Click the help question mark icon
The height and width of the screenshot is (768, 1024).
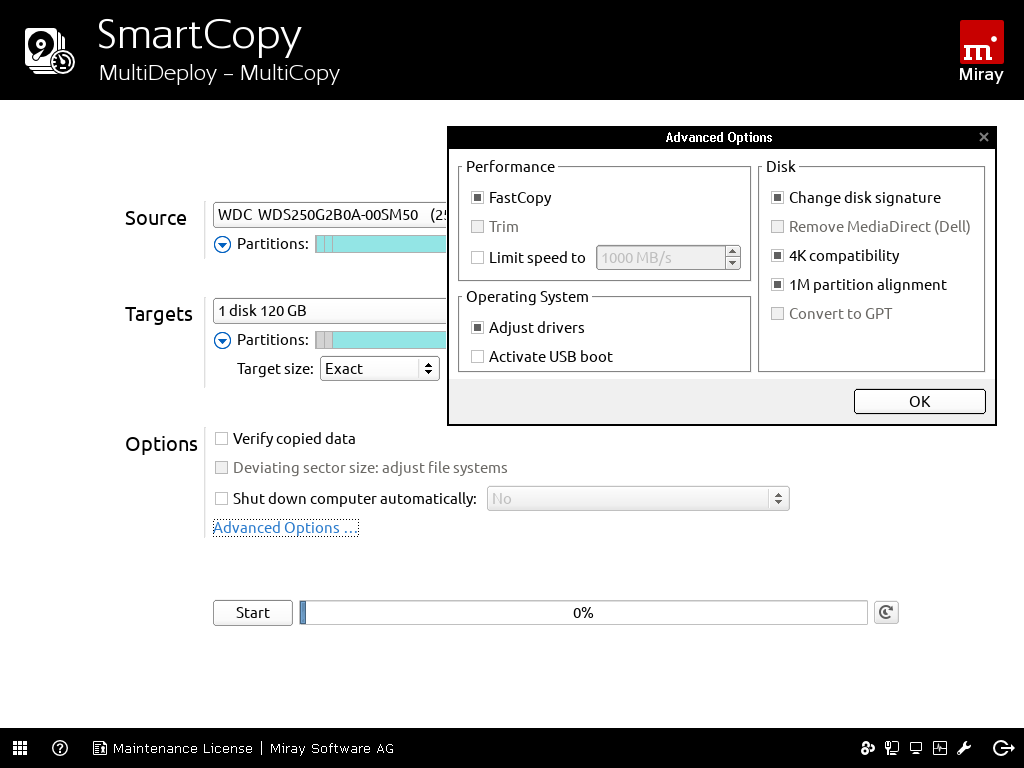pos(60,748)
